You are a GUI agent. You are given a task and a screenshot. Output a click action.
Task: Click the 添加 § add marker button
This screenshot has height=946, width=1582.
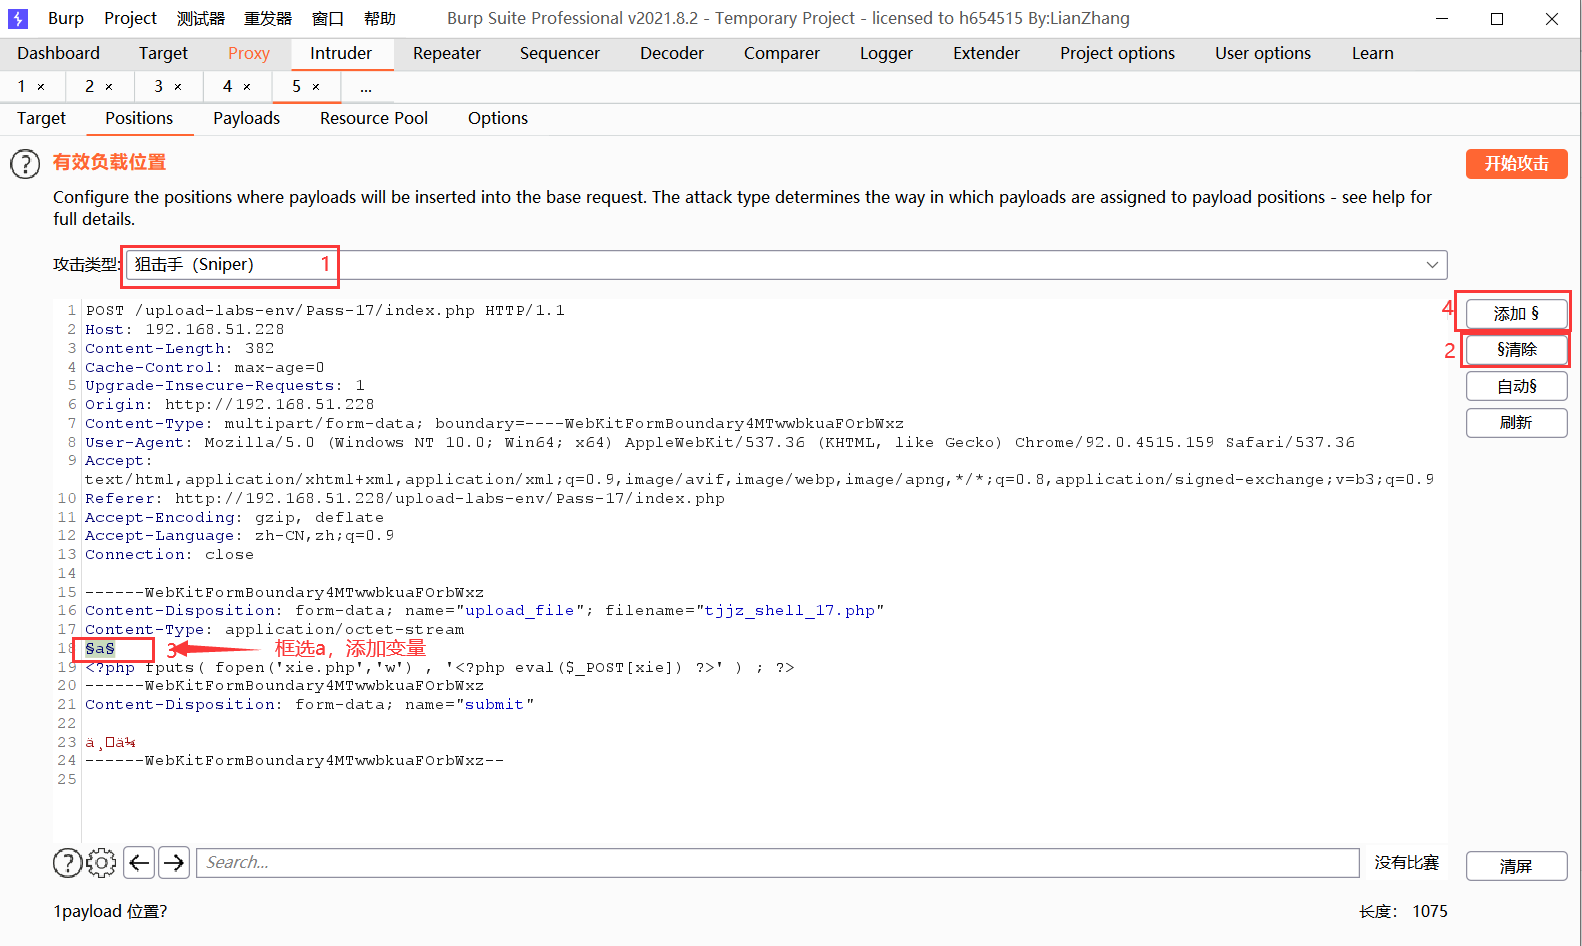point(1516,314)
